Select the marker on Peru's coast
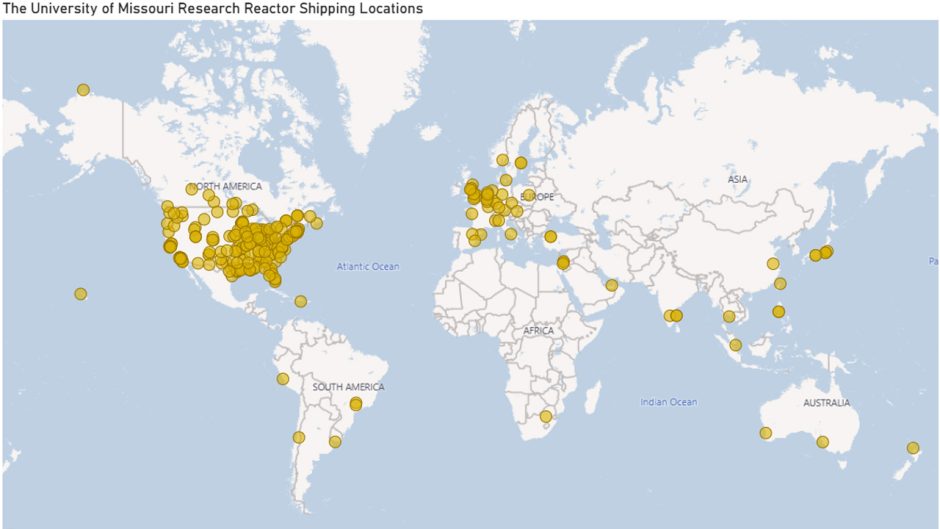This screenshot has width=940, height=529. coord(283,379)
